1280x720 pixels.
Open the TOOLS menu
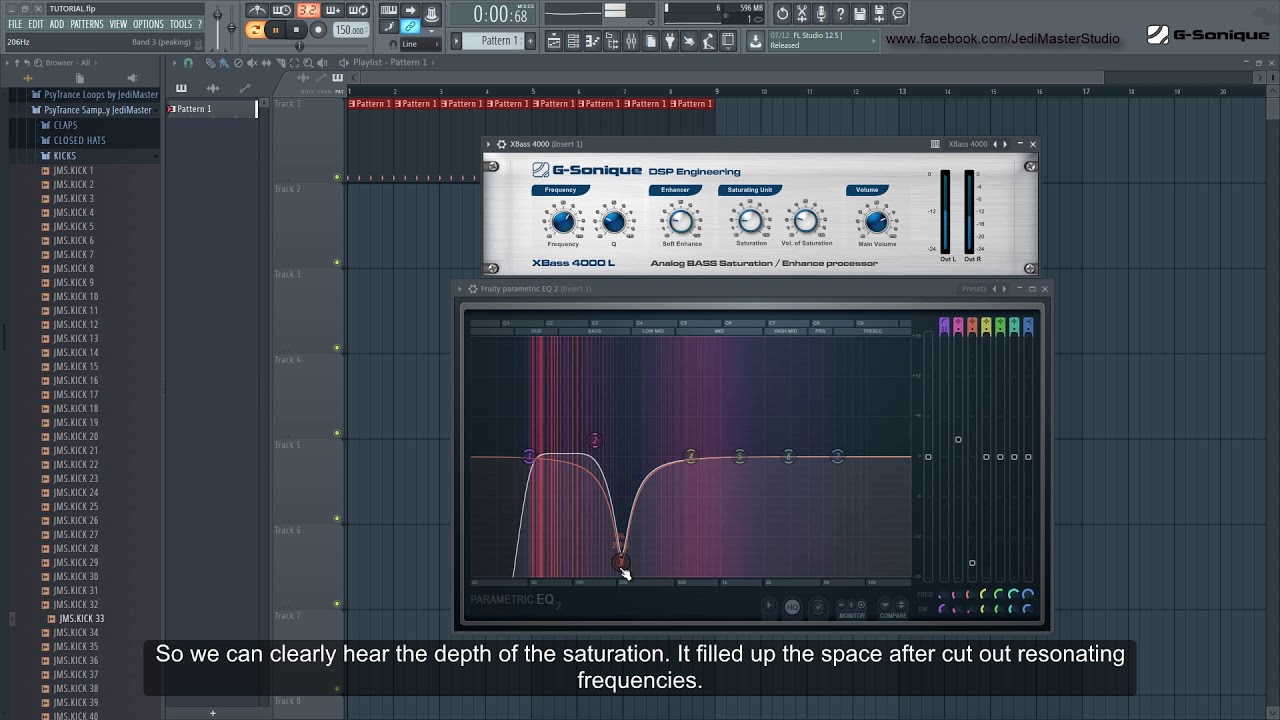(x=181, y=24)
